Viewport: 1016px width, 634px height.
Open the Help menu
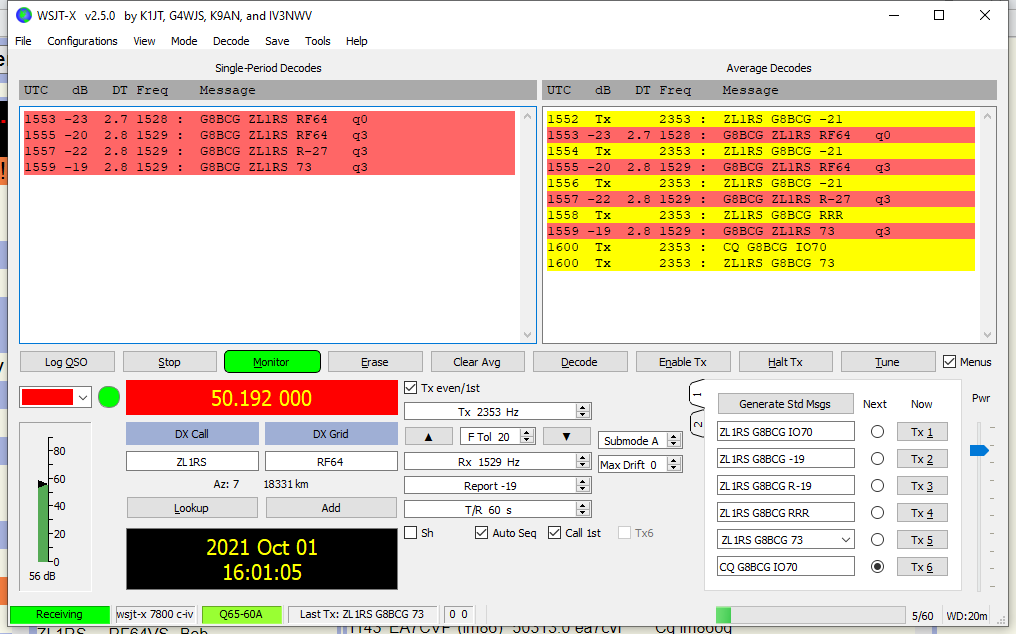click(356, 41)
